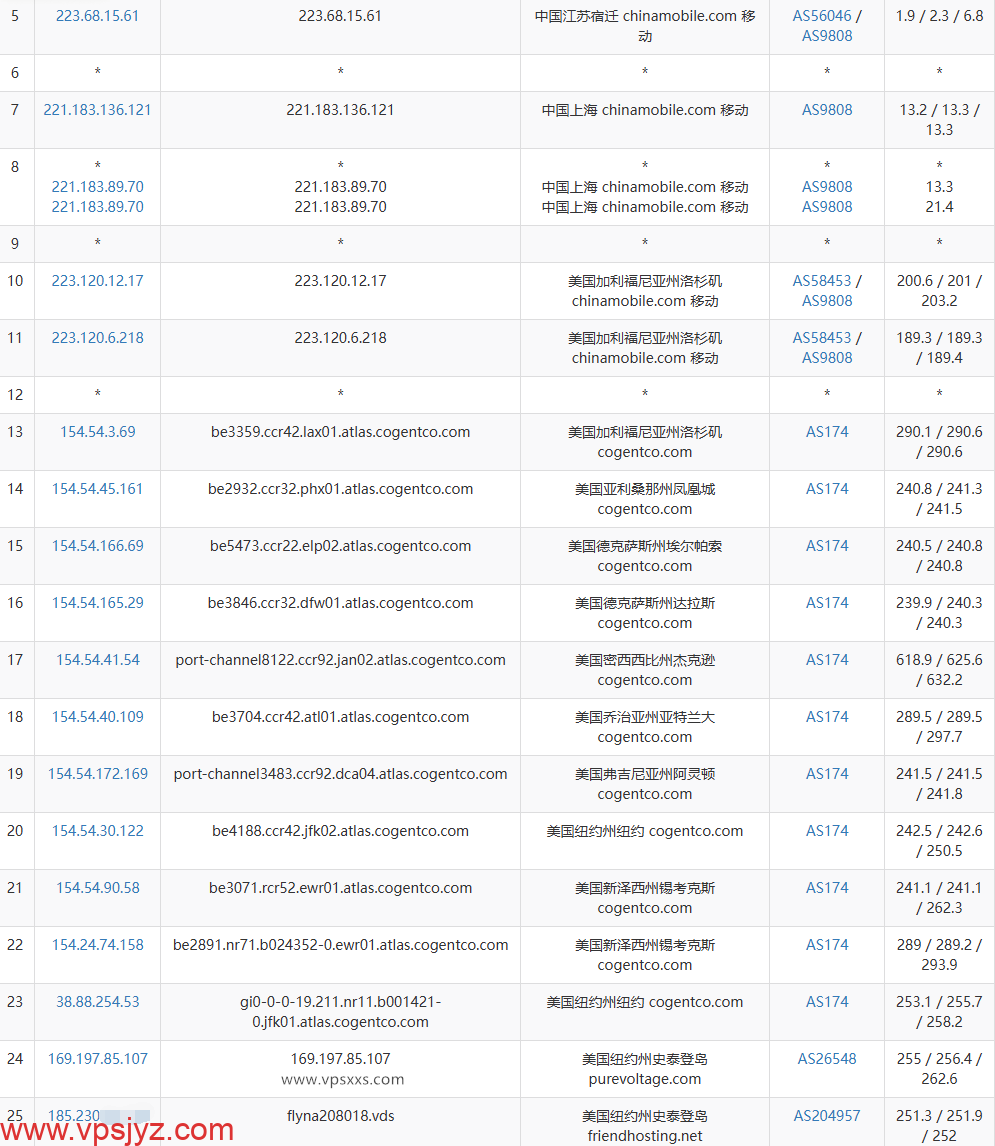The image size is (995, 1146).
Task: Click location text friendhosting.net in hop 25
Action: pyautogui.click(x=644, y=1136)
